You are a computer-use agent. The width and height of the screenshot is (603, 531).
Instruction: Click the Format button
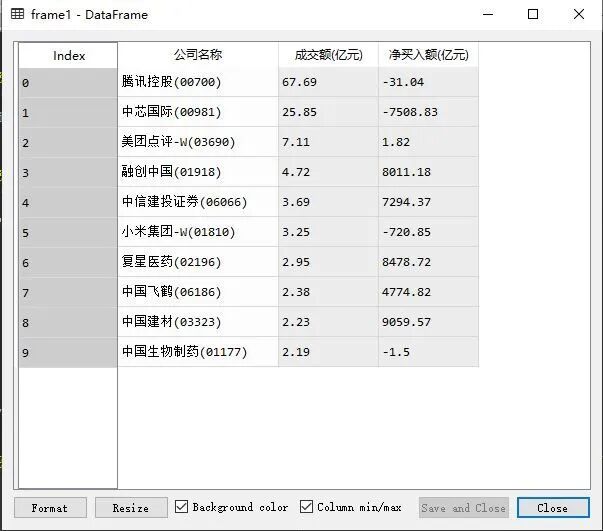pyautogui.click(x=50, y=508)
